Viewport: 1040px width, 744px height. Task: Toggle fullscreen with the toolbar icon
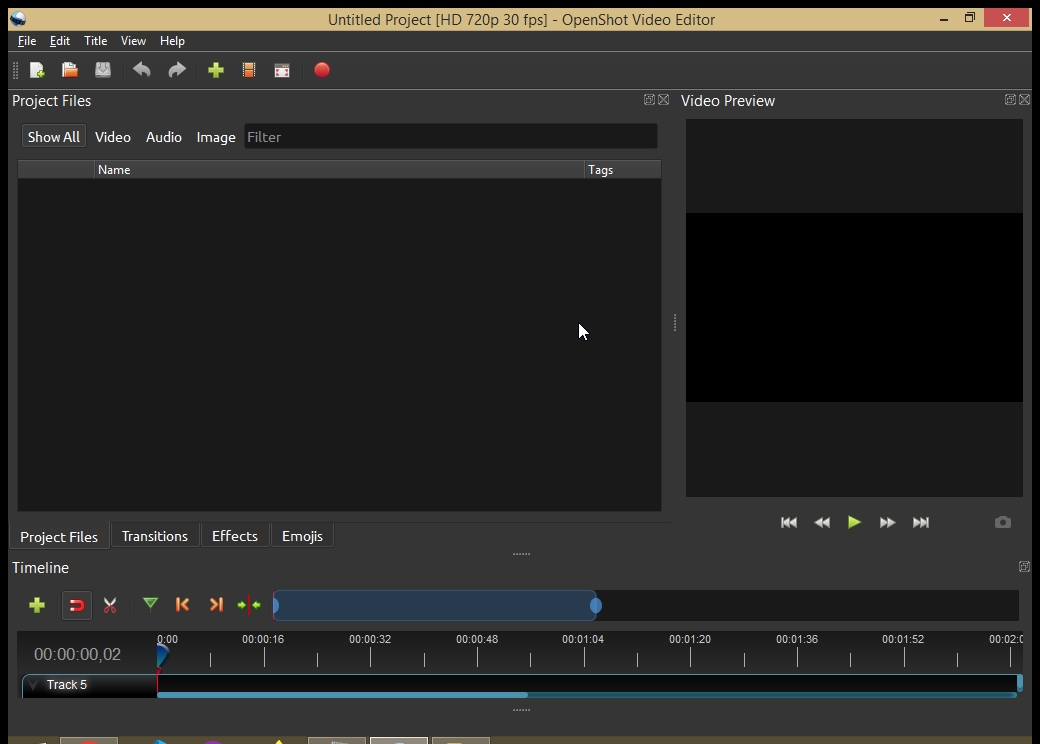282,70
